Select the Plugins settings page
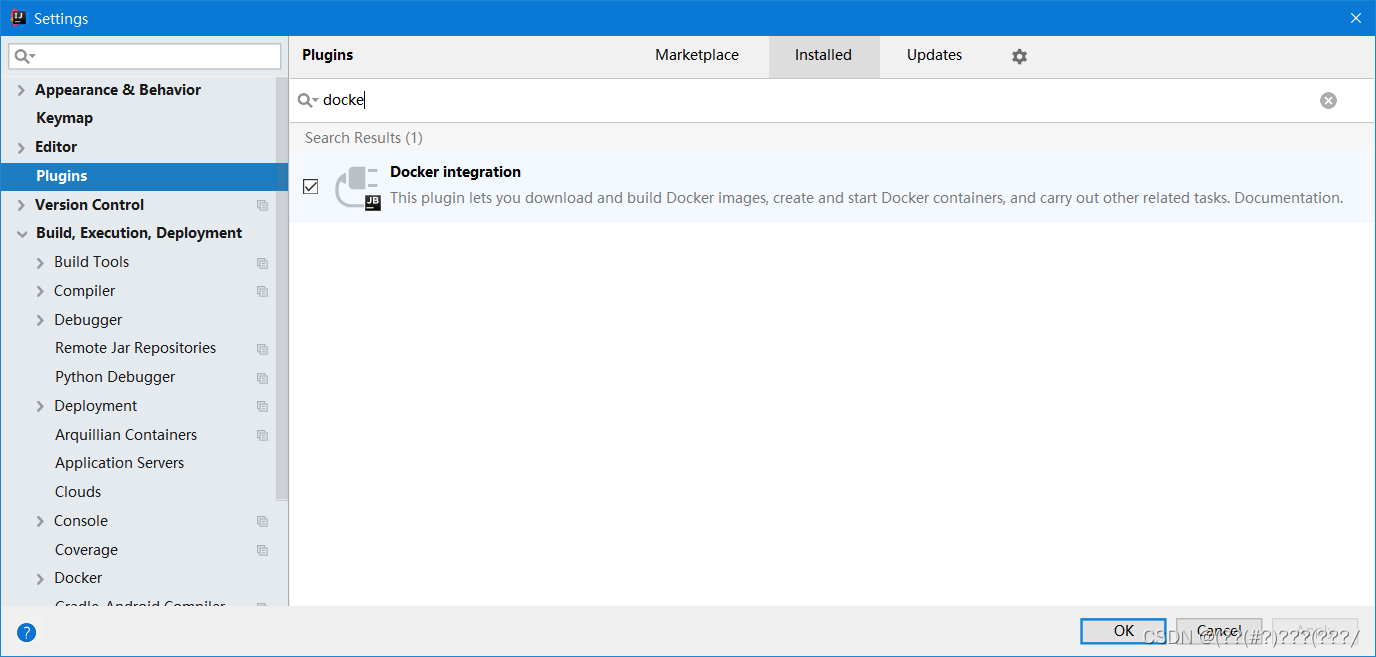The image size is (1376, 657). coord(144,176)
